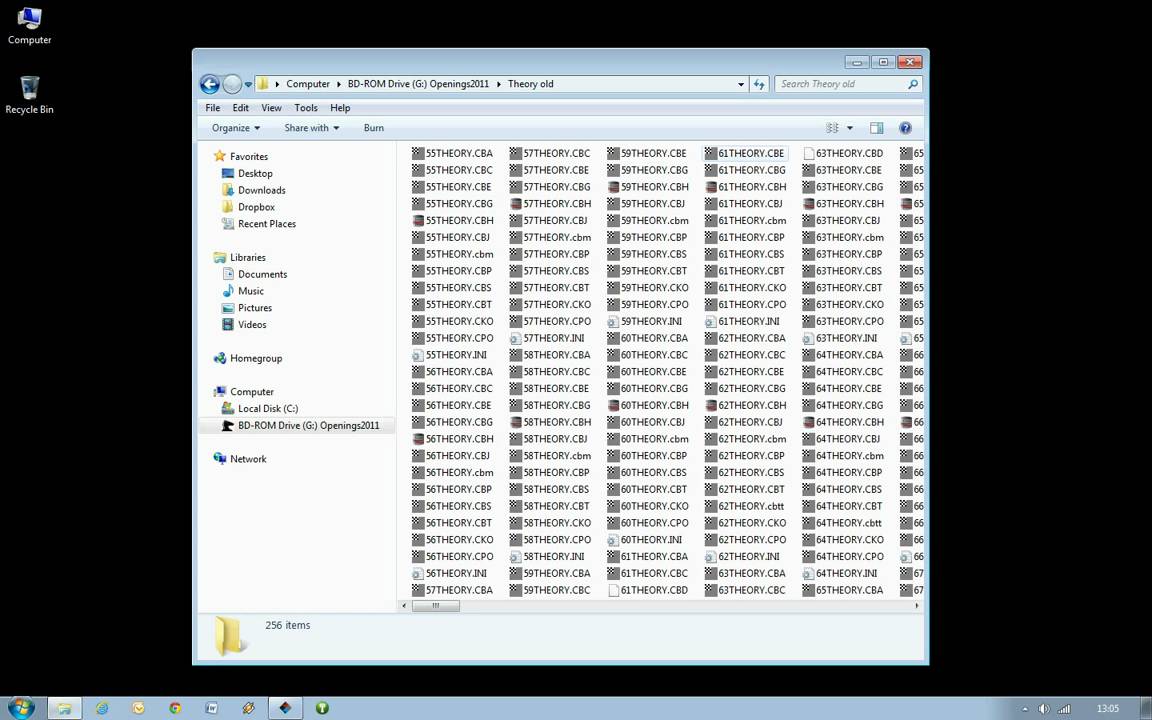Click the horizontal scrollbar thumb
1152x720 pixels.
pyautogui.click(x=436, y=606)
